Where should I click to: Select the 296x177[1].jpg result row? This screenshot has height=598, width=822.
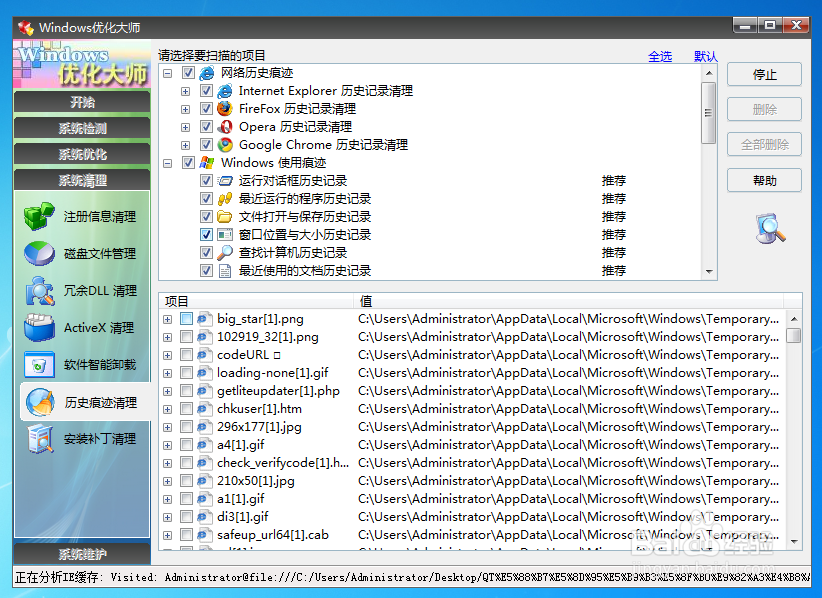[471, 427]
